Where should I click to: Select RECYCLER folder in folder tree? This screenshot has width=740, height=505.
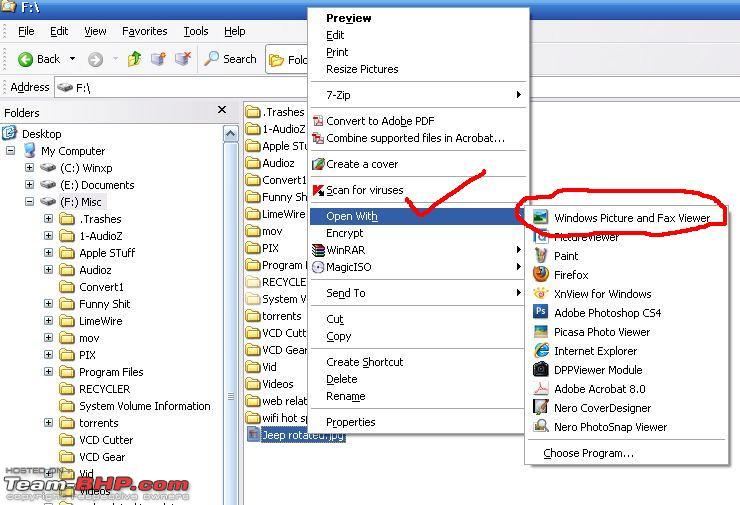coord(104,389)
